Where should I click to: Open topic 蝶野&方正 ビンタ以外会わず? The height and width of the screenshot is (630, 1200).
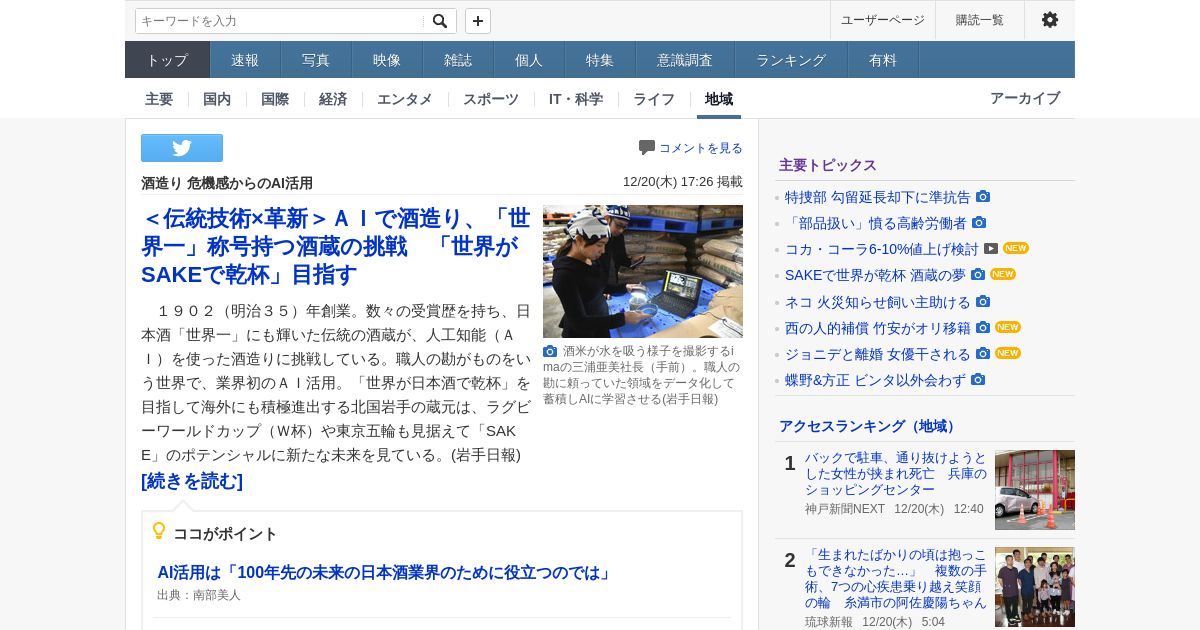875,380
